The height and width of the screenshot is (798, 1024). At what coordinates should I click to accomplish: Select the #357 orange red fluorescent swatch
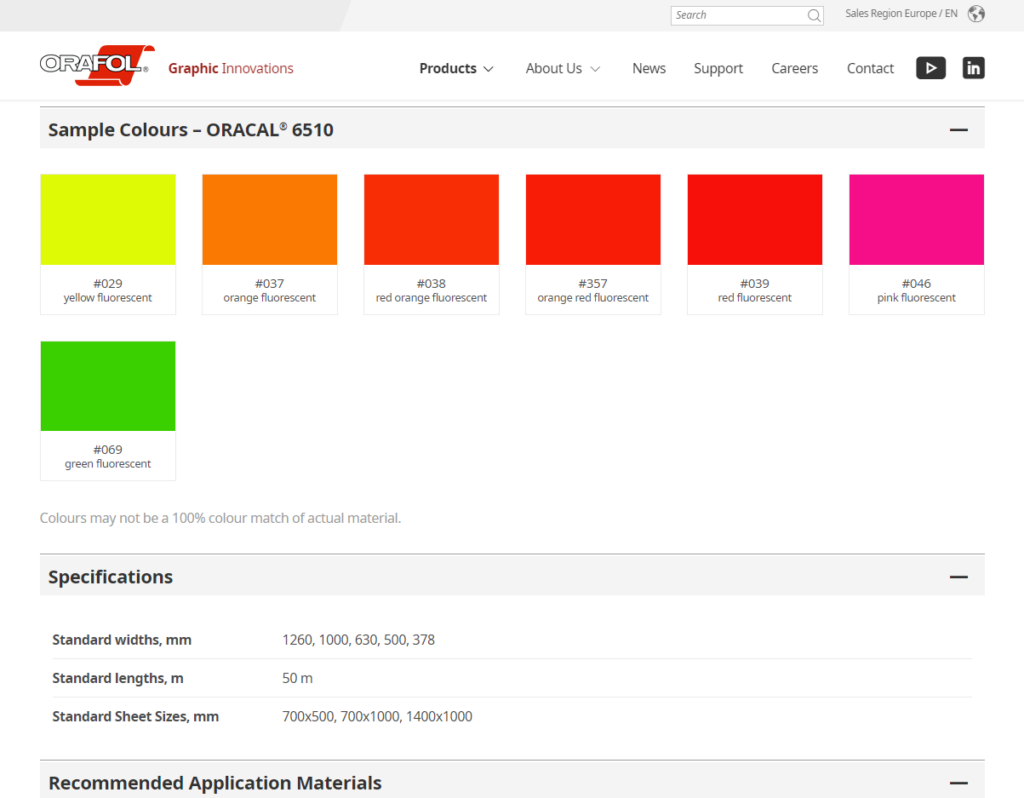click(x=593, y=219)
